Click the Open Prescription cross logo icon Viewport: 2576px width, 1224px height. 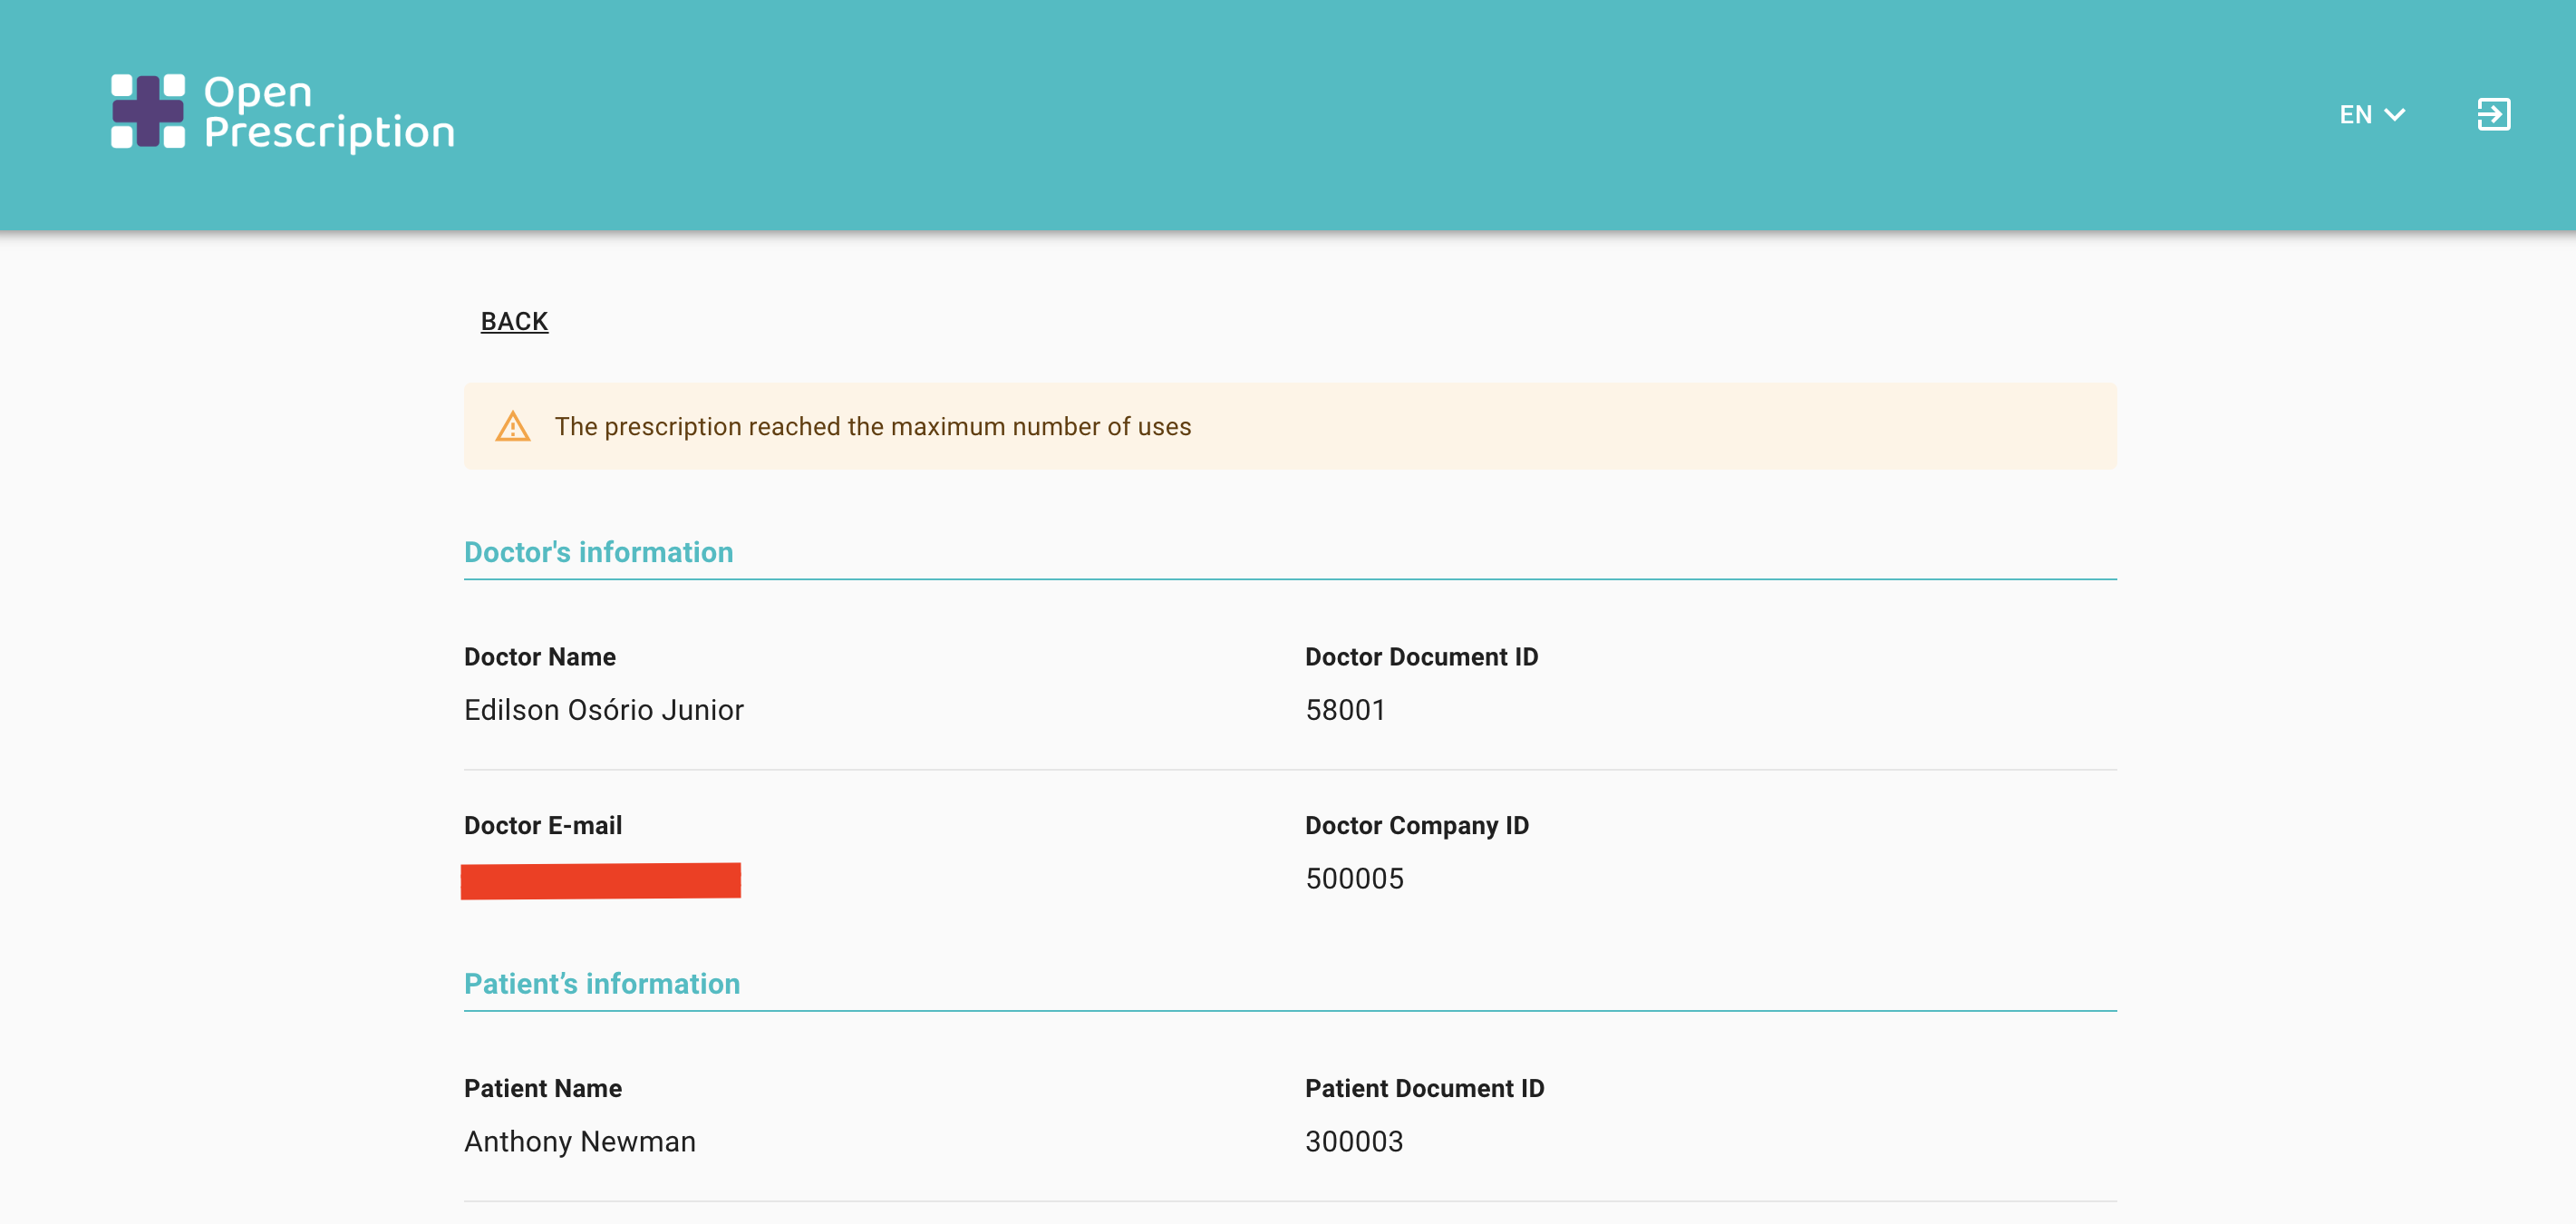pos(147,111)
